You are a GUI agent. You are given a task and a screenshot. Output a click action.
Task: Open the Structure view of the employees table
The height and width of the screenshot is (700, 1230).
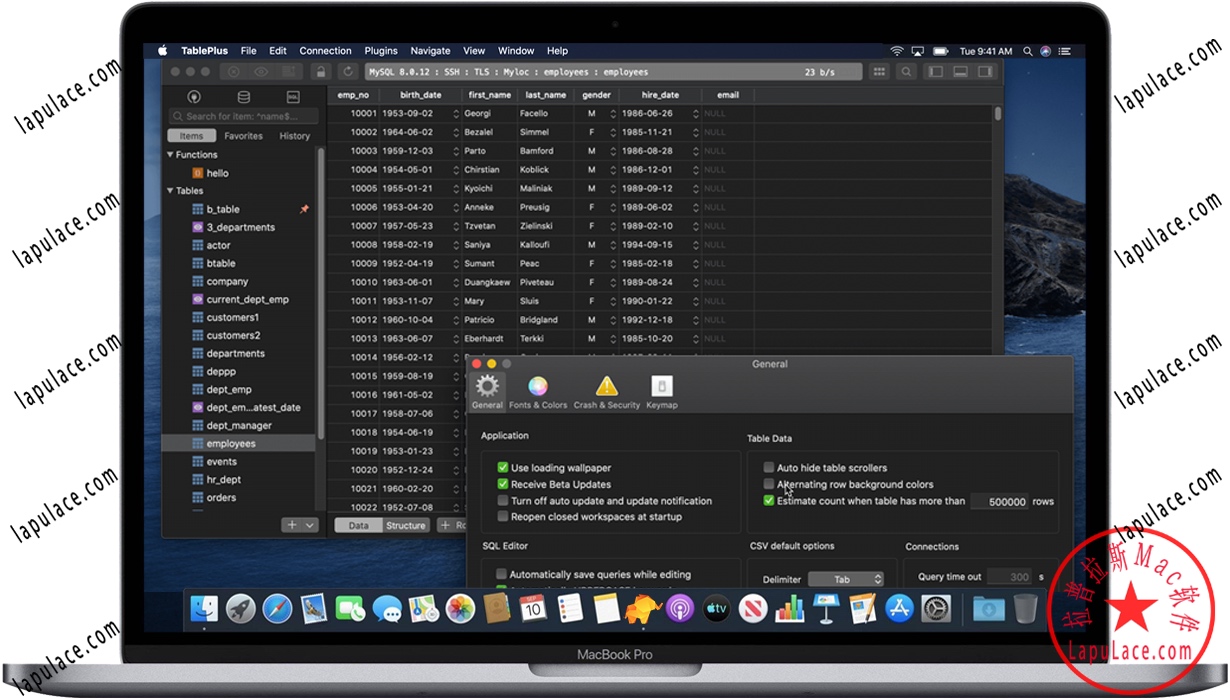[x=408, y=523]
